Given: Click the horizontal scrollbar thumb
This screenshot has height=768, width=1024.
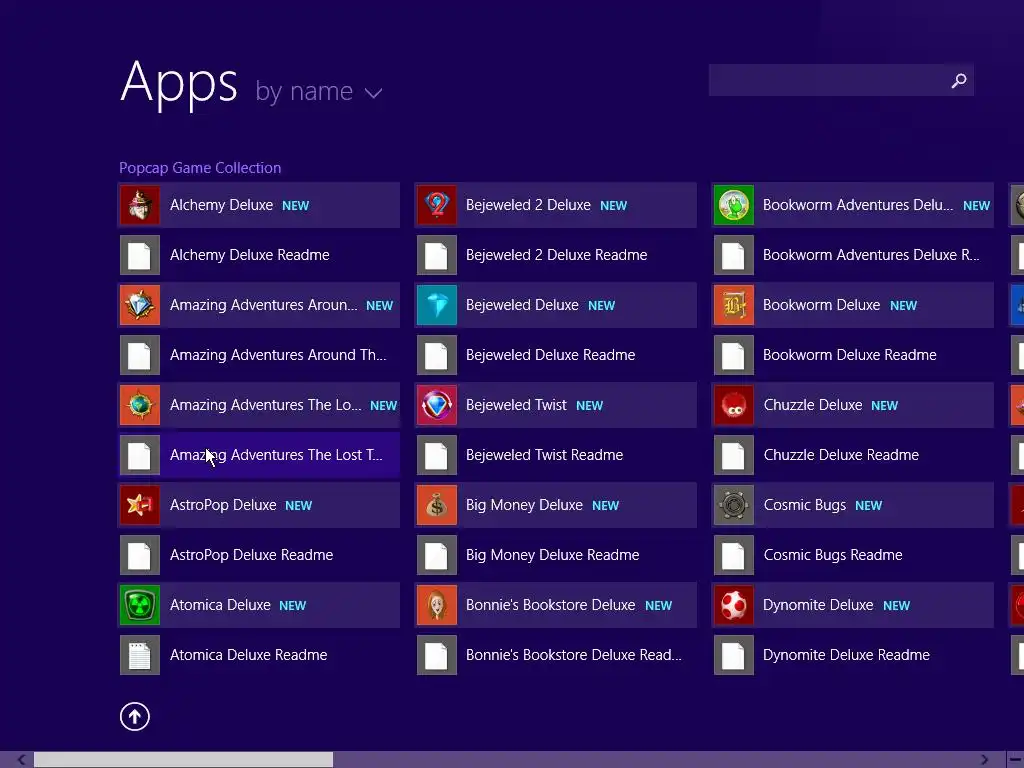Looking at the screenshot, I should coord(184,760).
